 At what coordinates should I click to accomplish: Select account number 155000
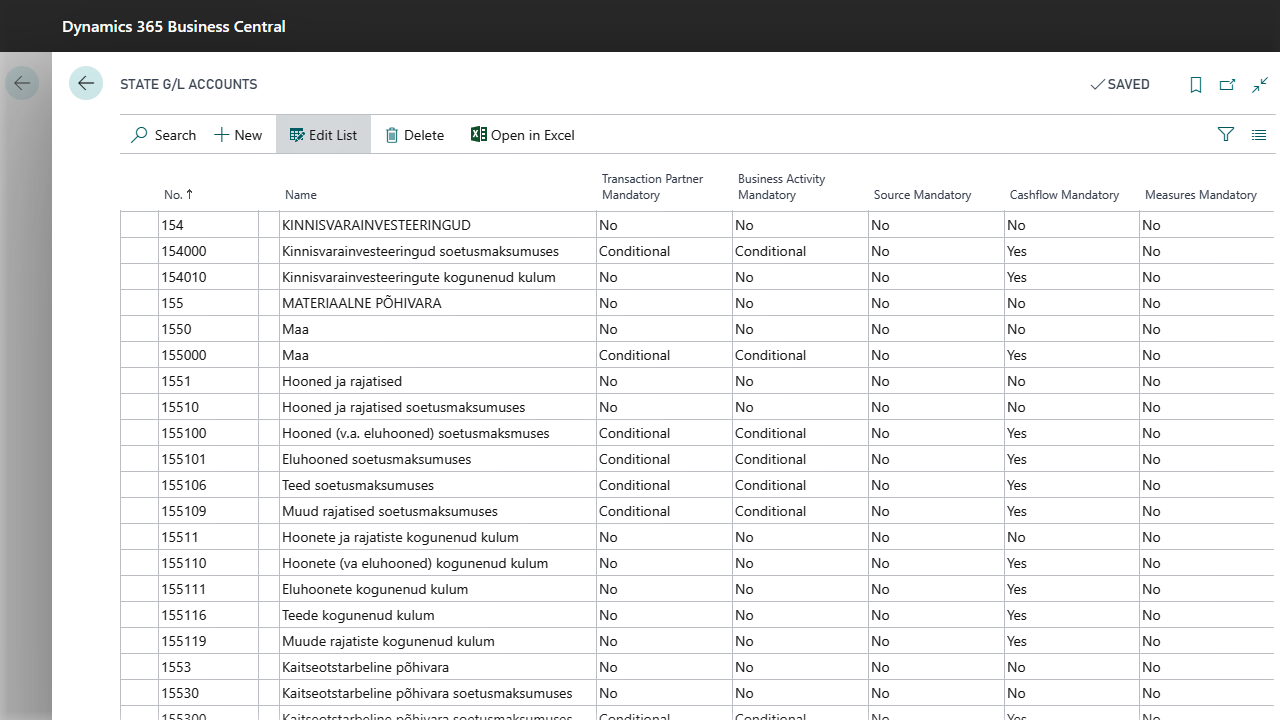208,355
